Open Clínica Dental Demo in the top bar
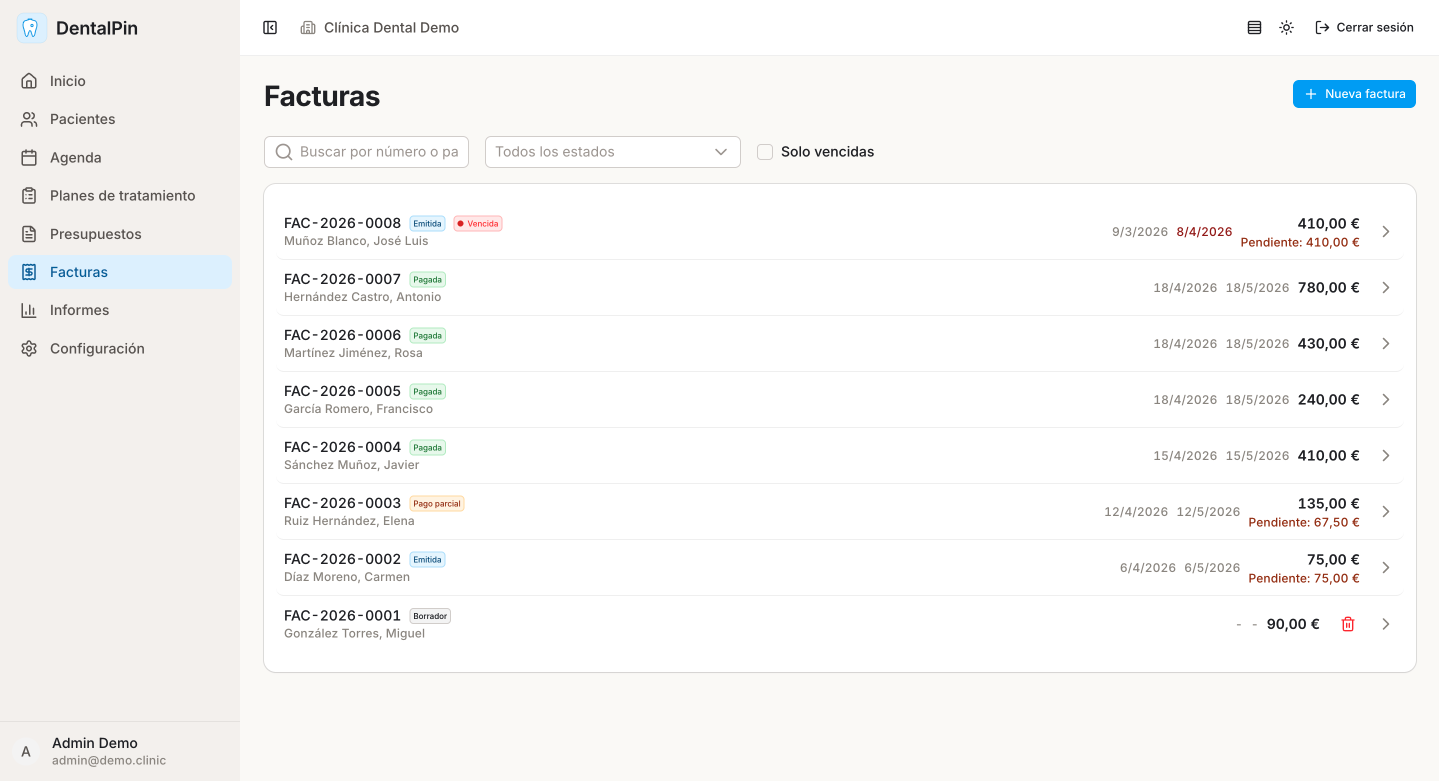The height and width of the screenshot is (781, 1439). (380, 27)
